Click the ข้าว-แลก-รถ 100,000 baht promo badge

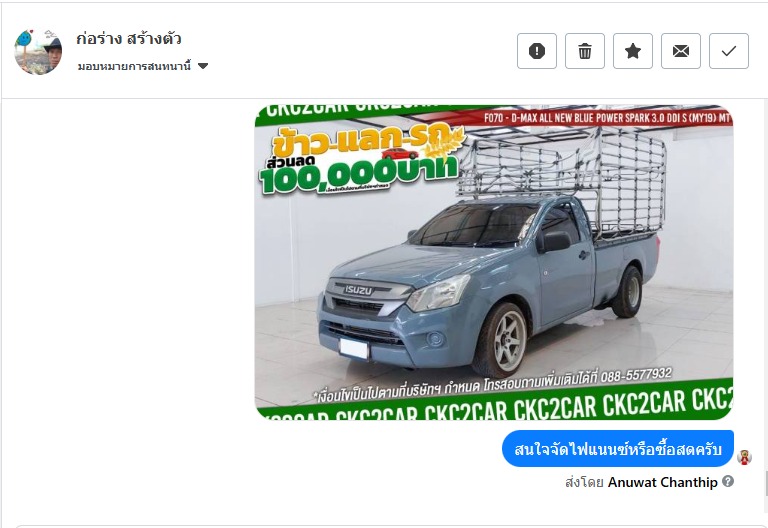[x=362, y=161]
